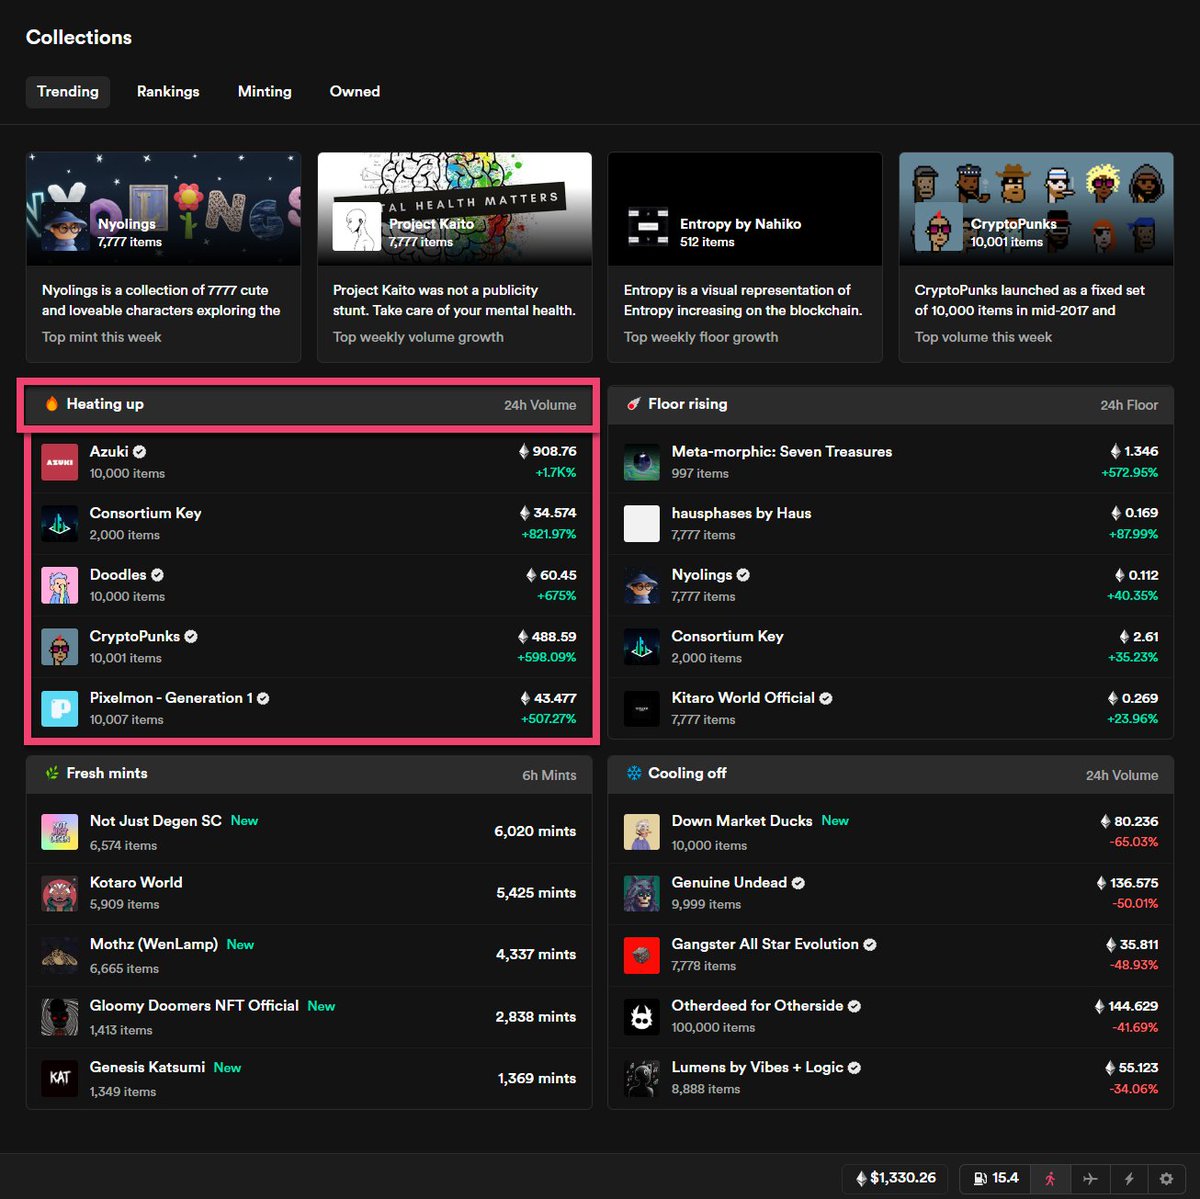1200x1199 pixels.
Task: Open Otherdeed for Otherside link
Action: click(757, 1006)
